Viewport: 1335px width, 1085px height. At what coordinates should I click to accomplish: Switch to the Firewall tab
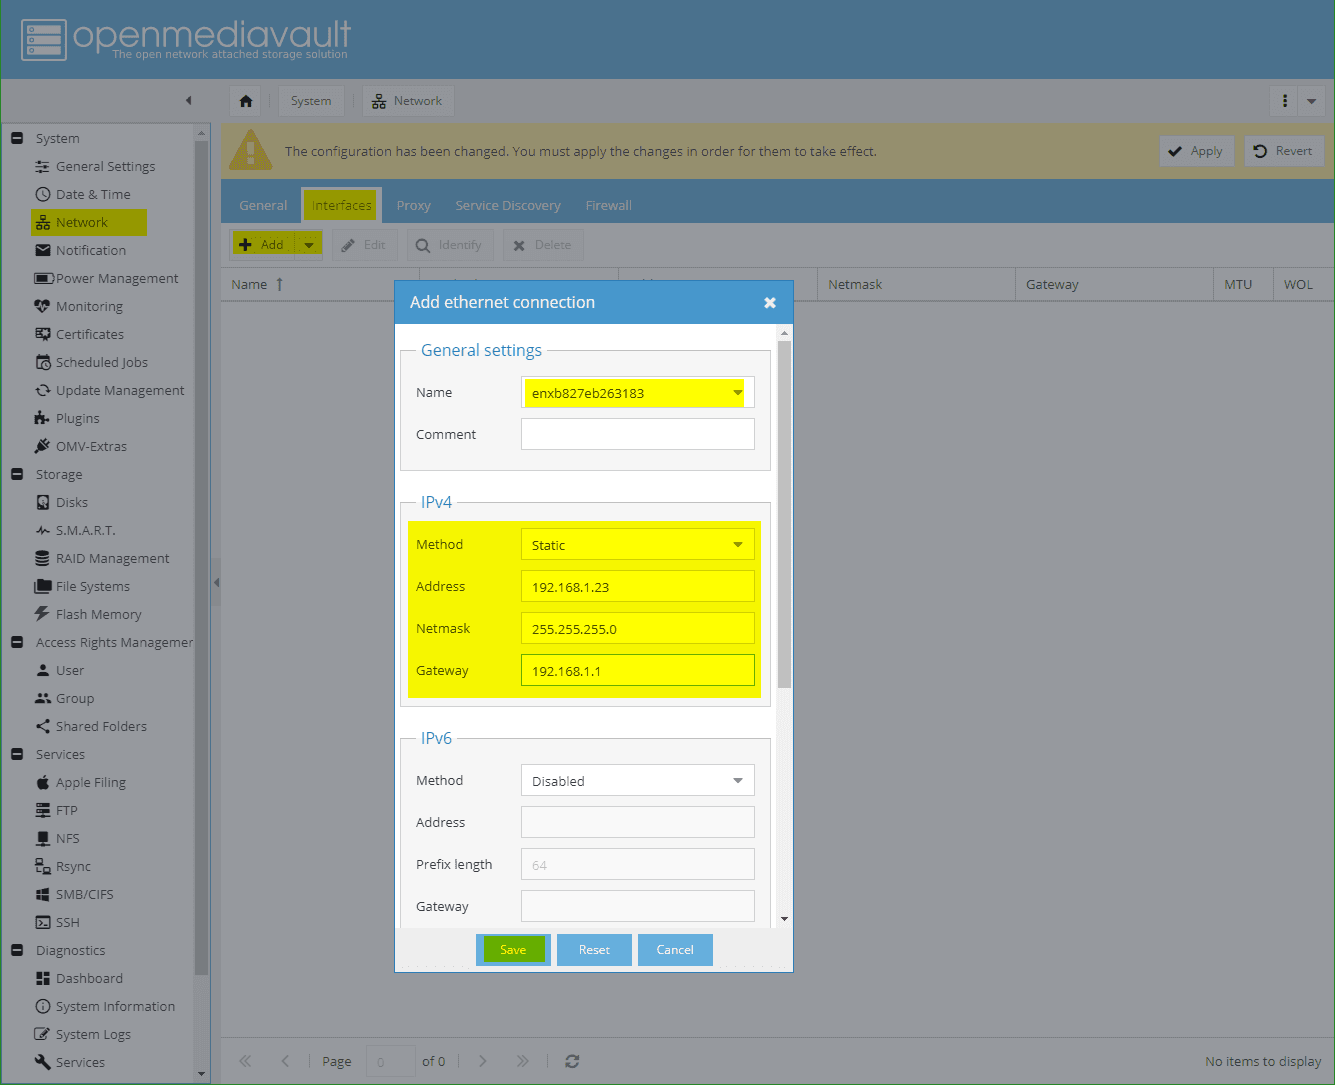click(608, 205)
